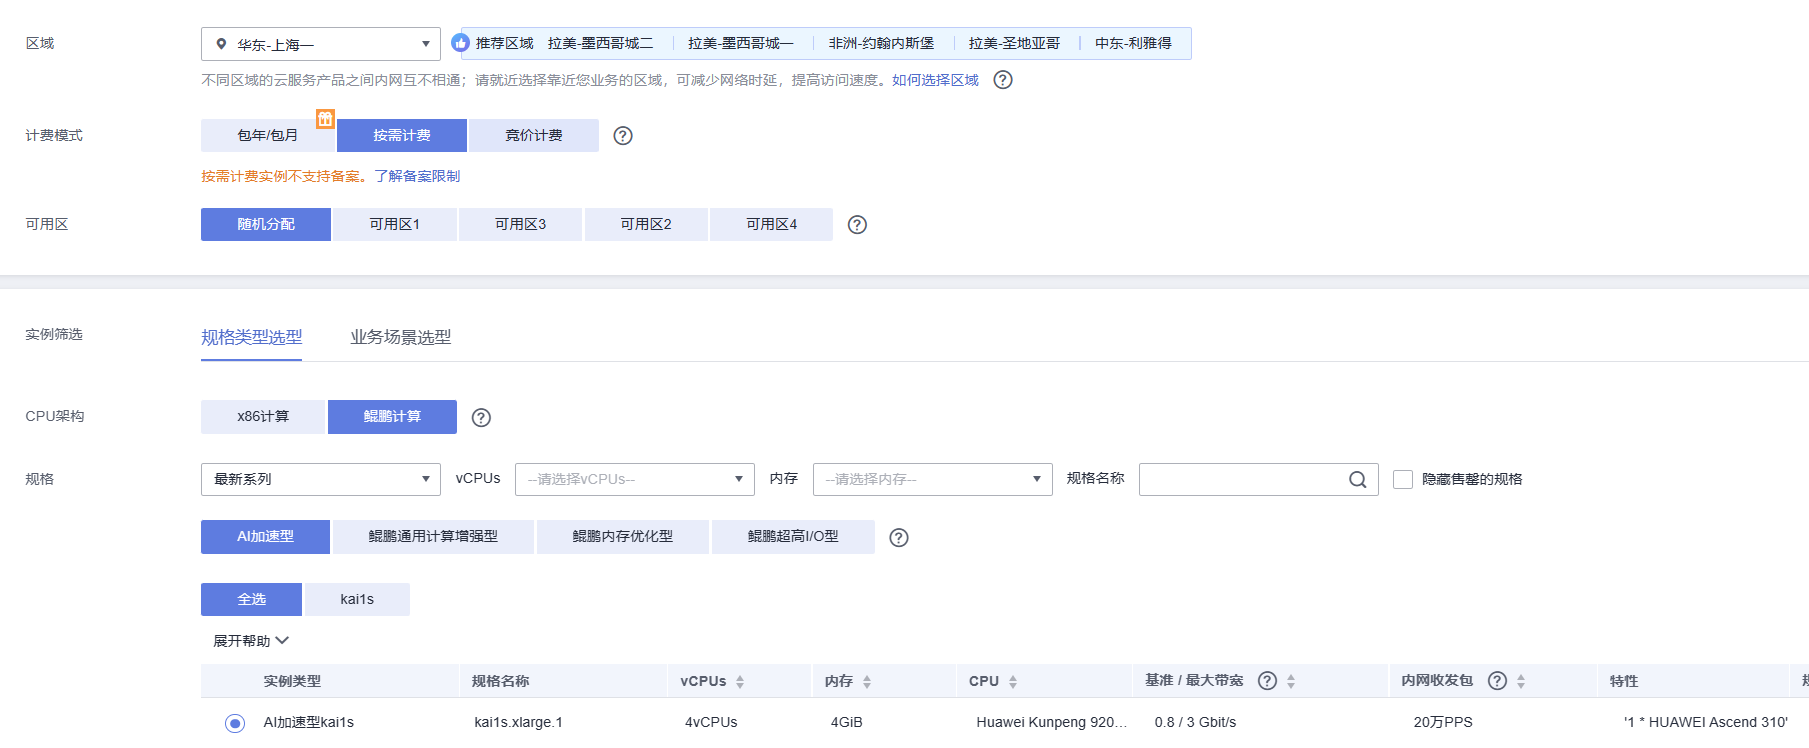Click the 特性 column header
This screenshot has width=1809, height=748.
[1624, 682]
